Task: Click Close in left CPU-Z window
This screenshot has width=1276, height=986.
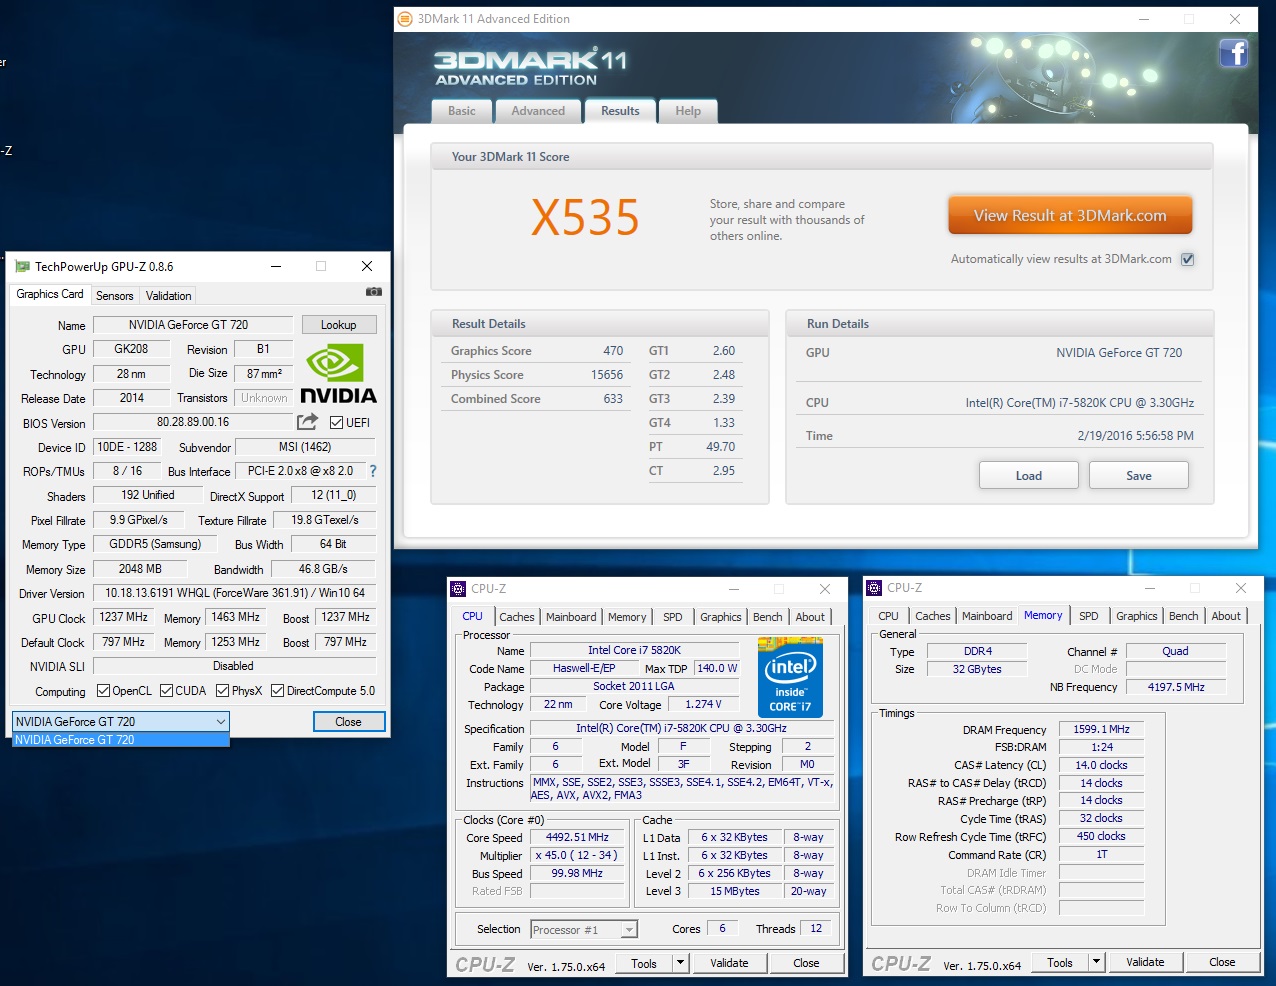Action: tap(806, 963)
